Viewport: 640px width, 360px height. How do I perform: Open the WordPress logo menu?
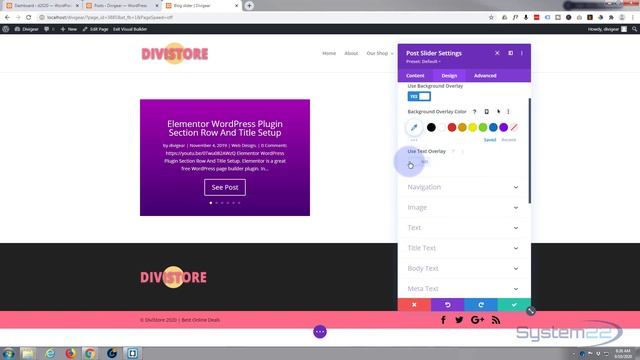click(6, 29)
